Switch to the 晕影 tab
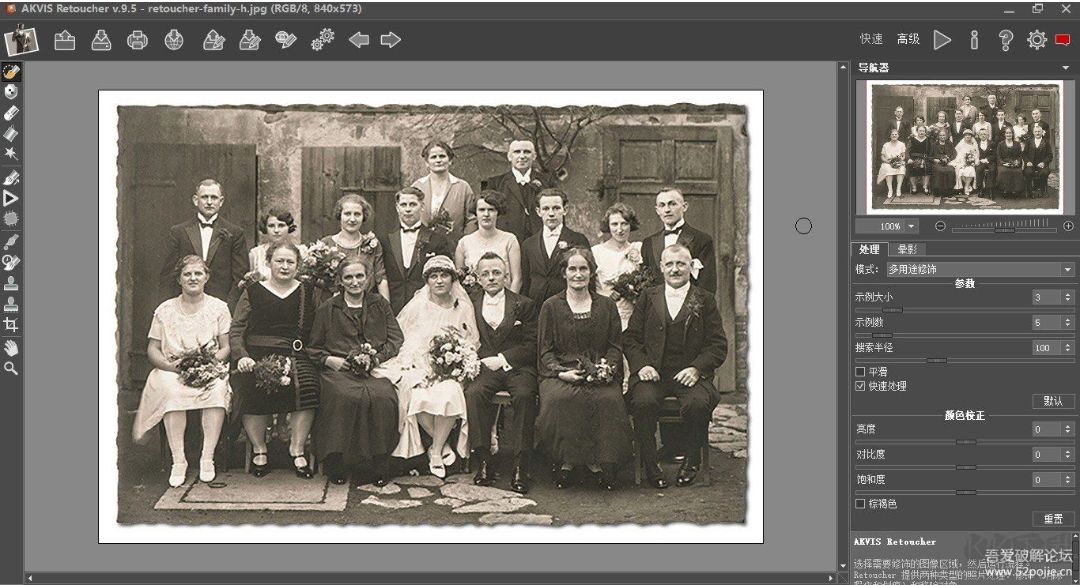Screen dimensions: 1080x585 click(907, 249)
